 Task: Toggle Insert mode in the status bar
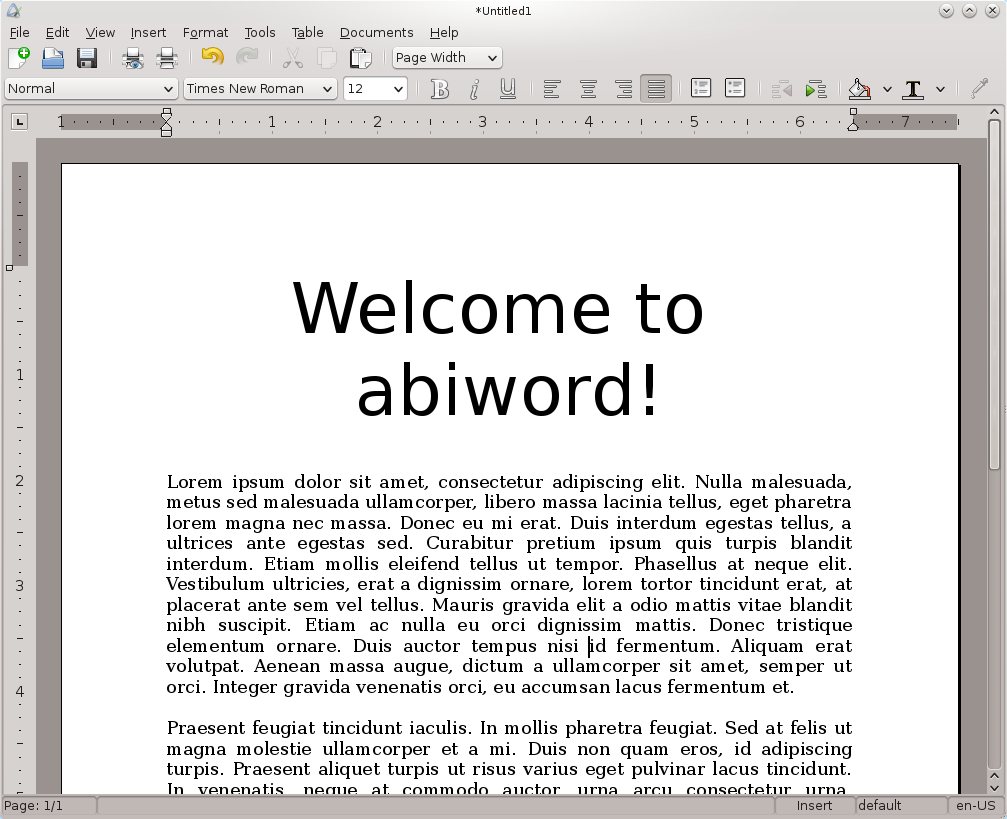coord(814,806)
